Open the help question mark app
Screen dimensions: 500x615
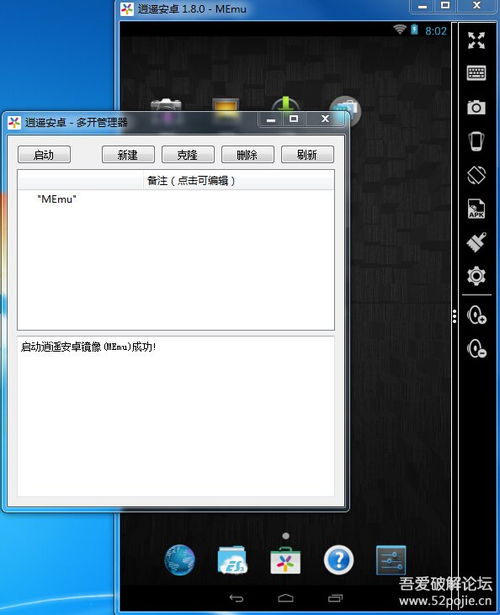click(338, 560)
